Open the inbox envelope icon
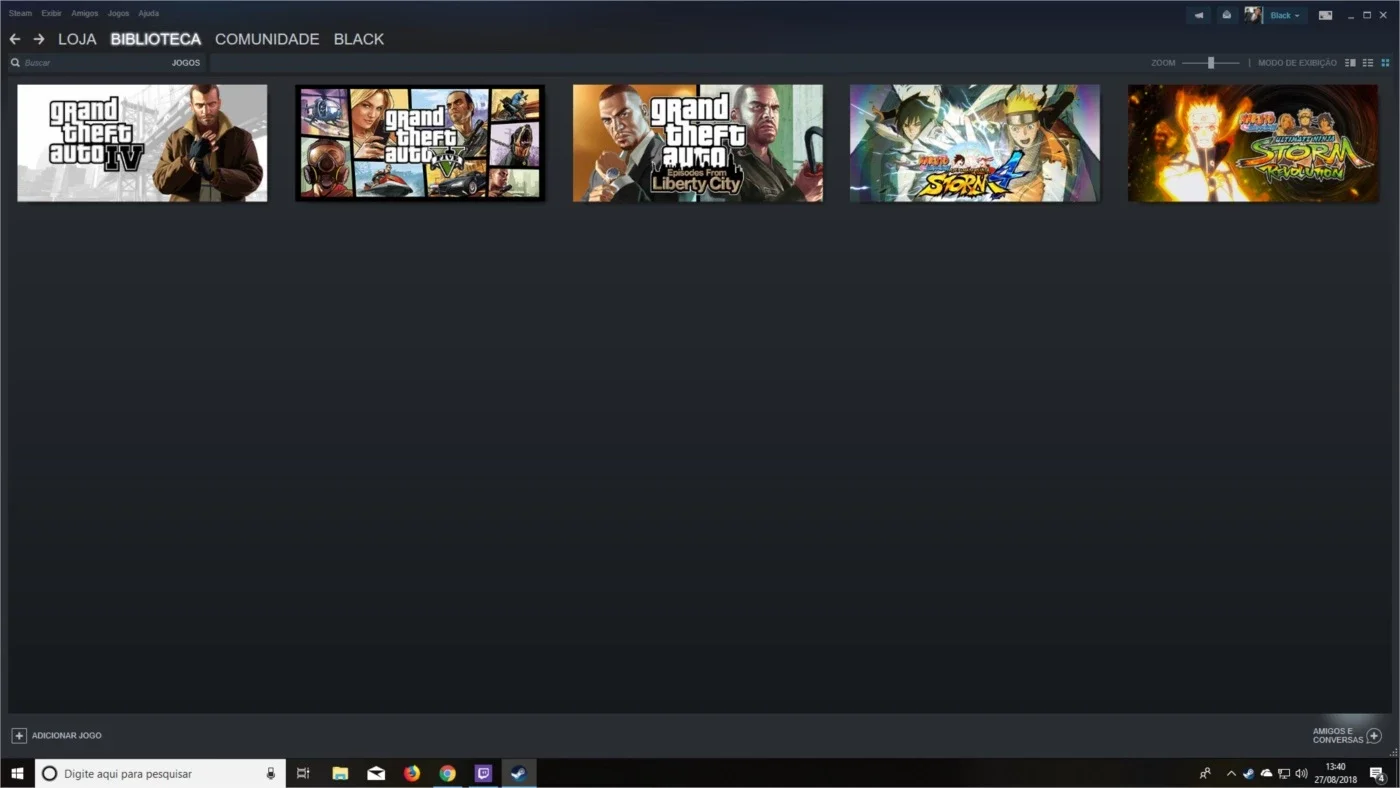 point(1226,15)
